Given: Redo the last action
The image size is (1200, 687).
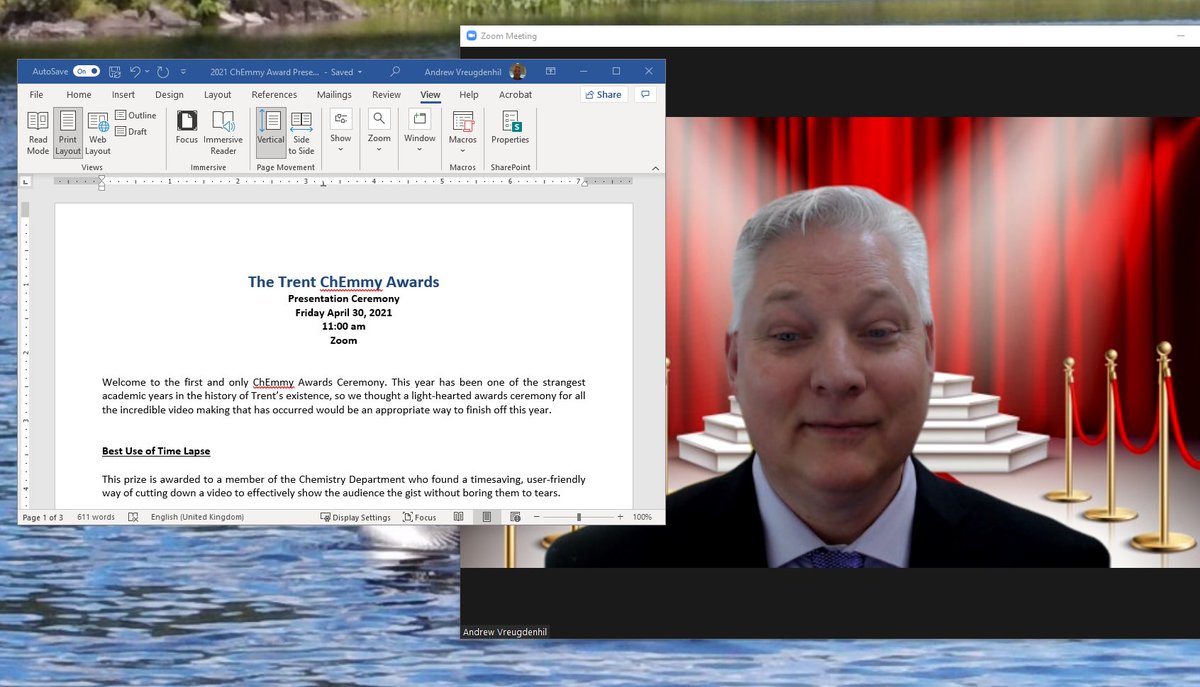Looking at the screenshot, I should click(x=165, y=72).
